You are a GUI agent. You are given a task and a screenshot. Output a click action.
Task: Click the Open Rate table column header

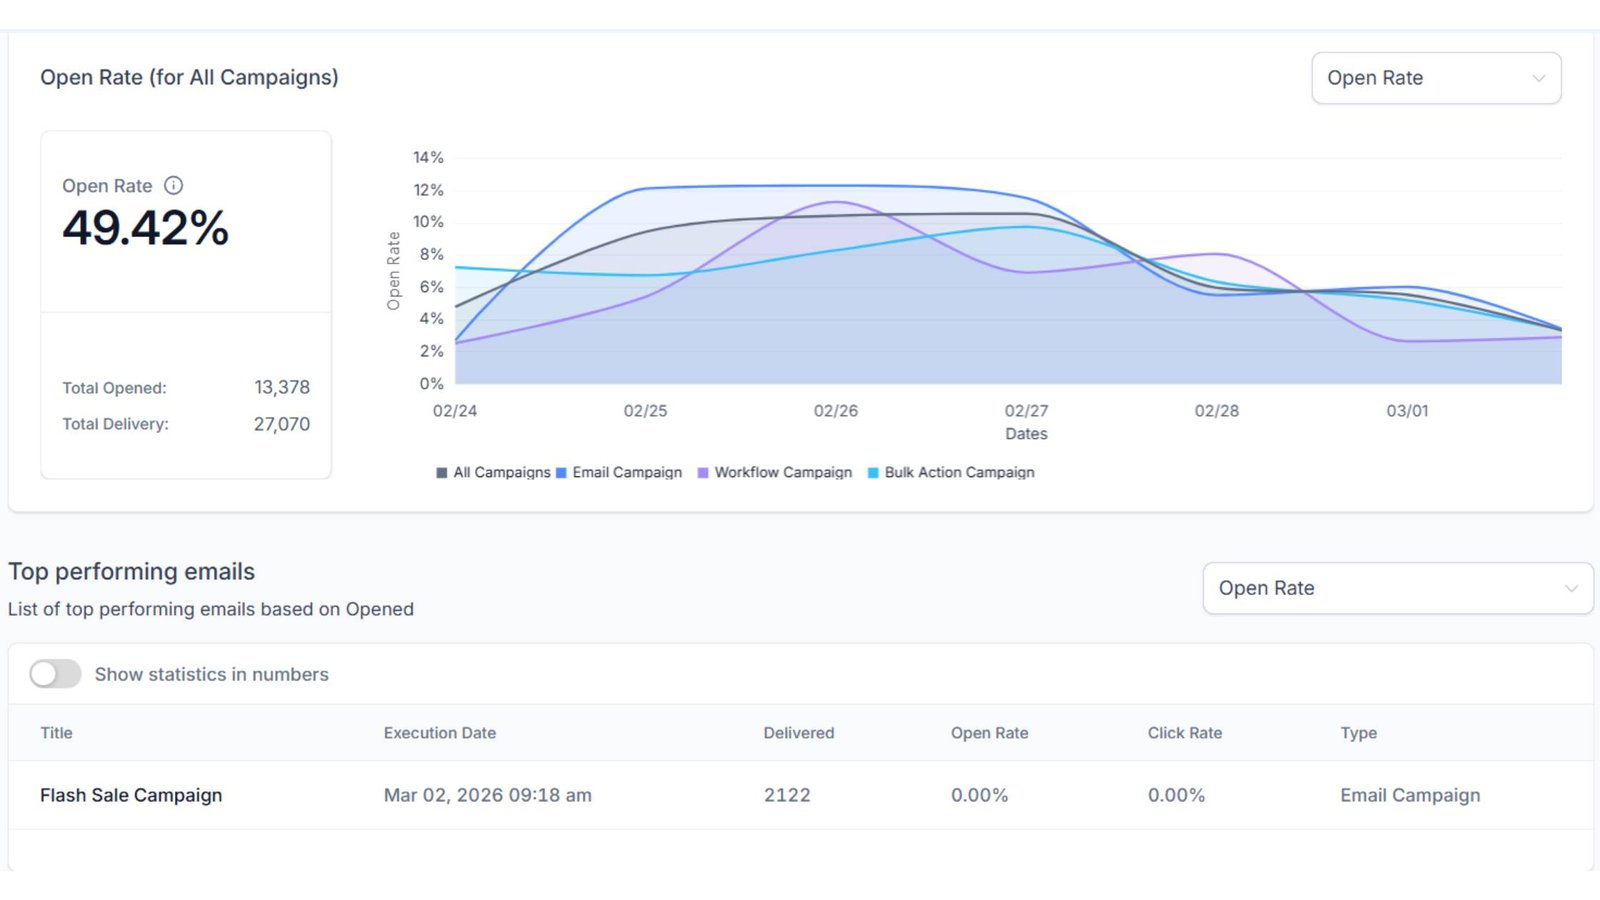[989, 733]
